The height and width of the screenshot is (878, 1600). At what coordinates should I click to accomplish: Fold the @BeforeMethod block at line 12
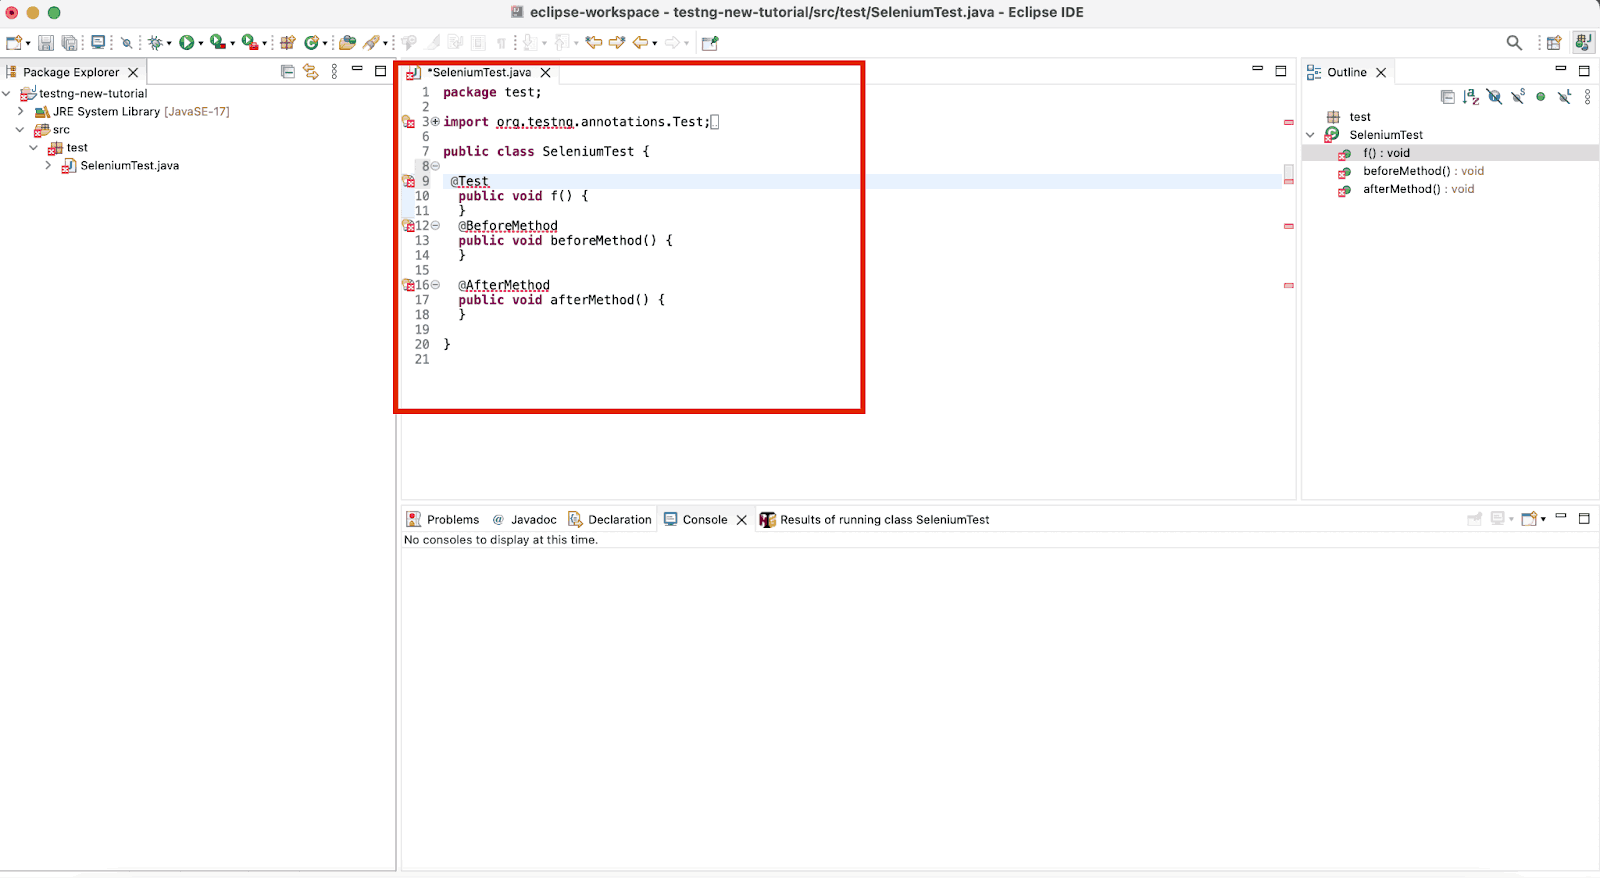tap(435, 226)
